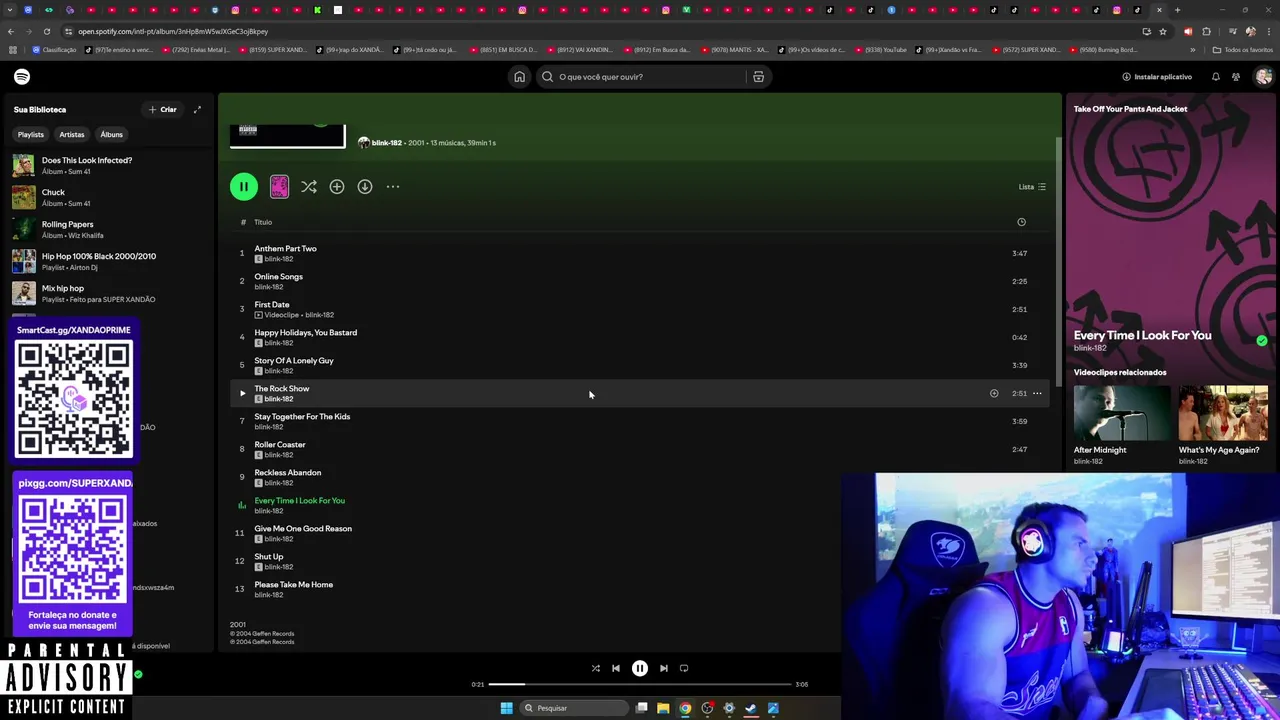Click the Pesquisar taskbar search box

pyautogui.click(x=573, y=708)
